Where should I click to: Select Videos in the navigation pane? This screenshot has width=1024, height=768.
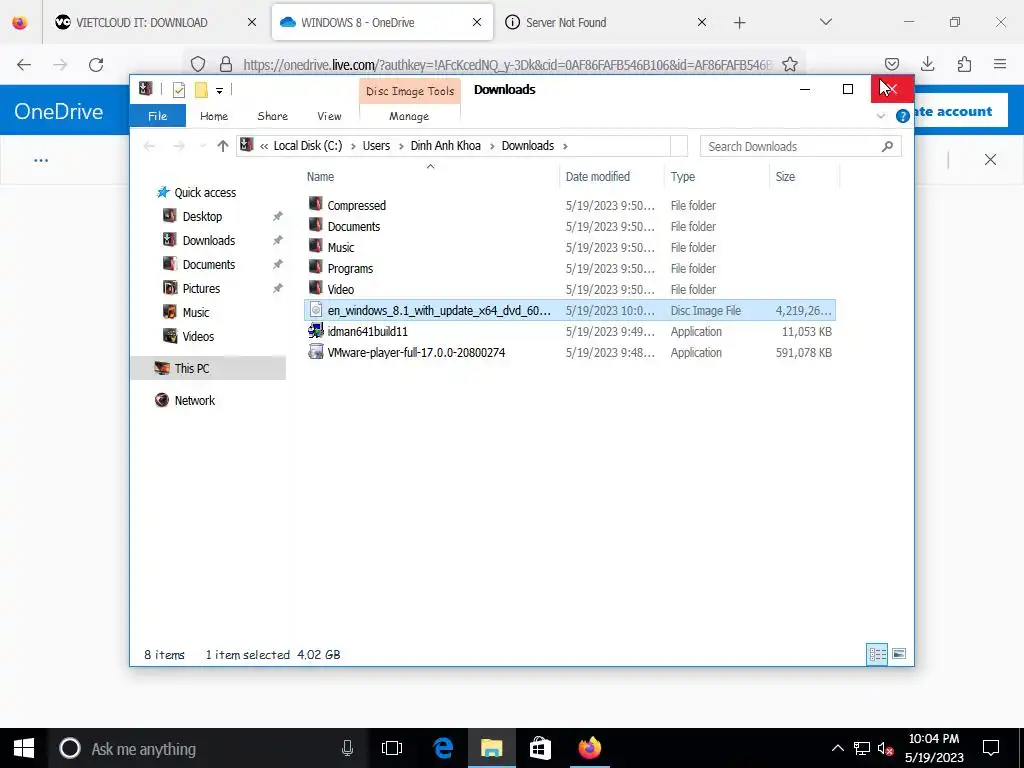(198, 336)
